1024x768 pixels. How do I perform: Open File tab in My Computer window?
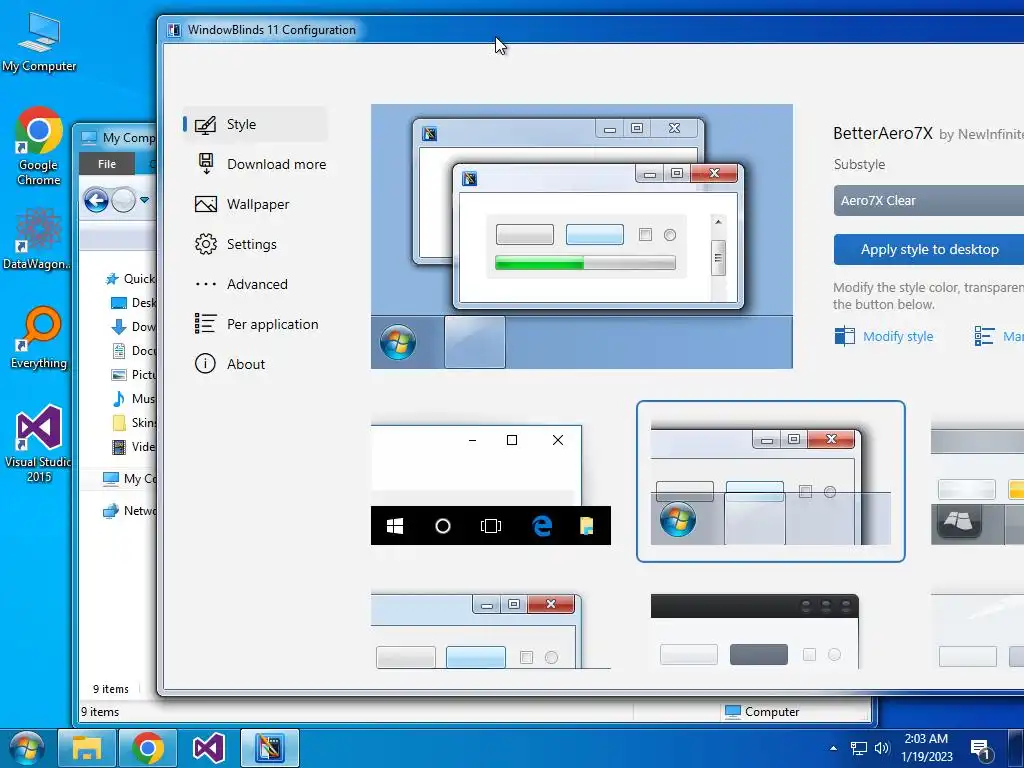click(107, 164)
